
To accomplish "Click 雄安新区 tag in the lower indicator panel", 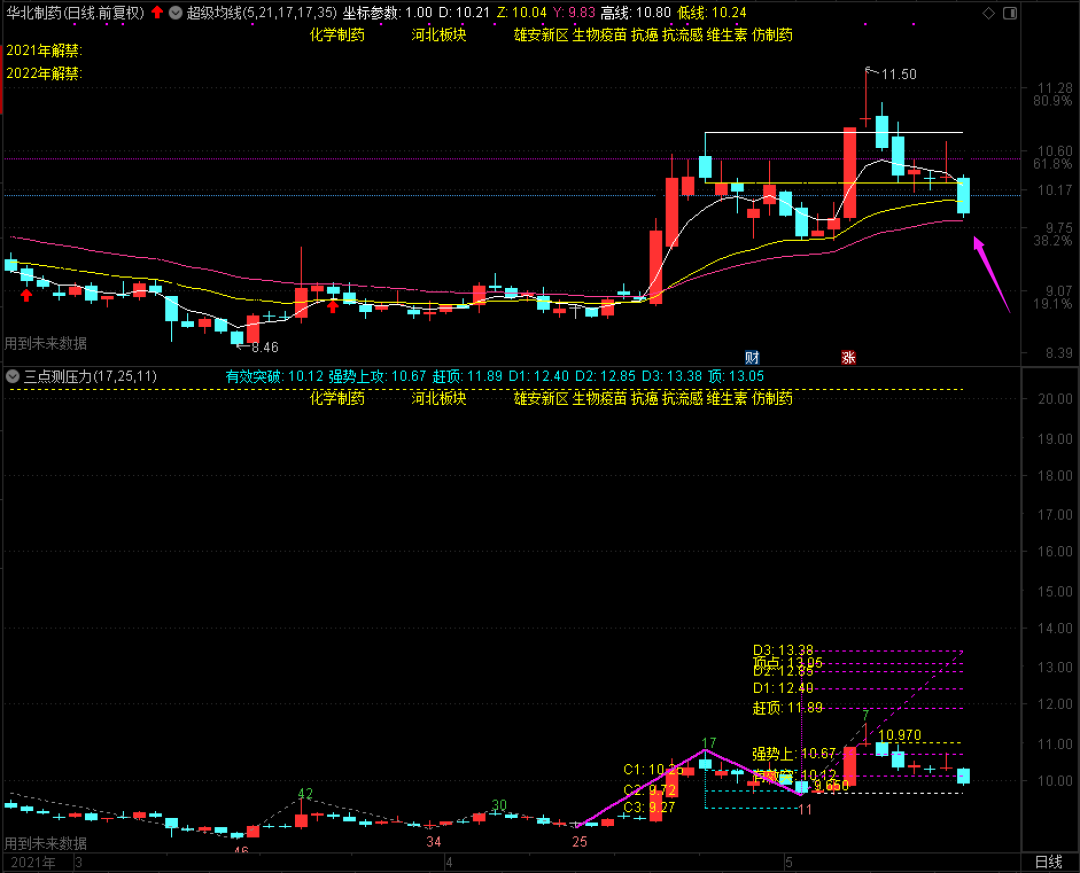I will (541, 398).
